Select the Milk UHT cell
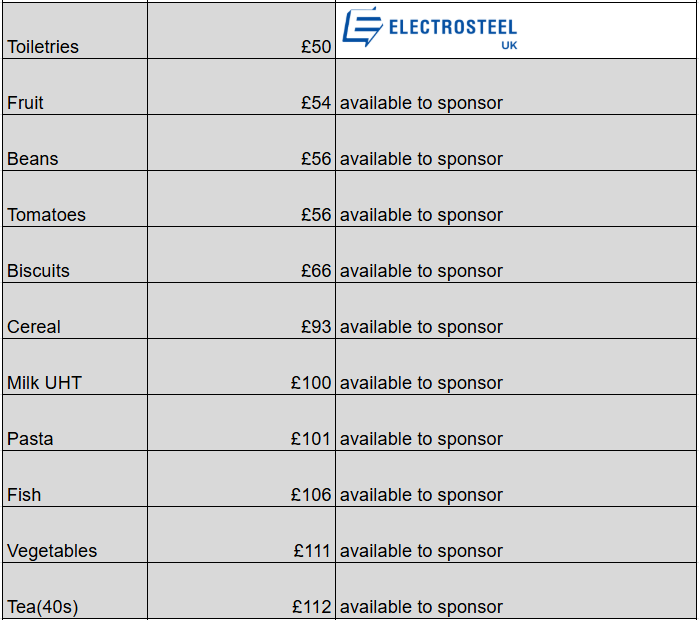Screen dimensions: 699x620 click(x=45, y=383)
